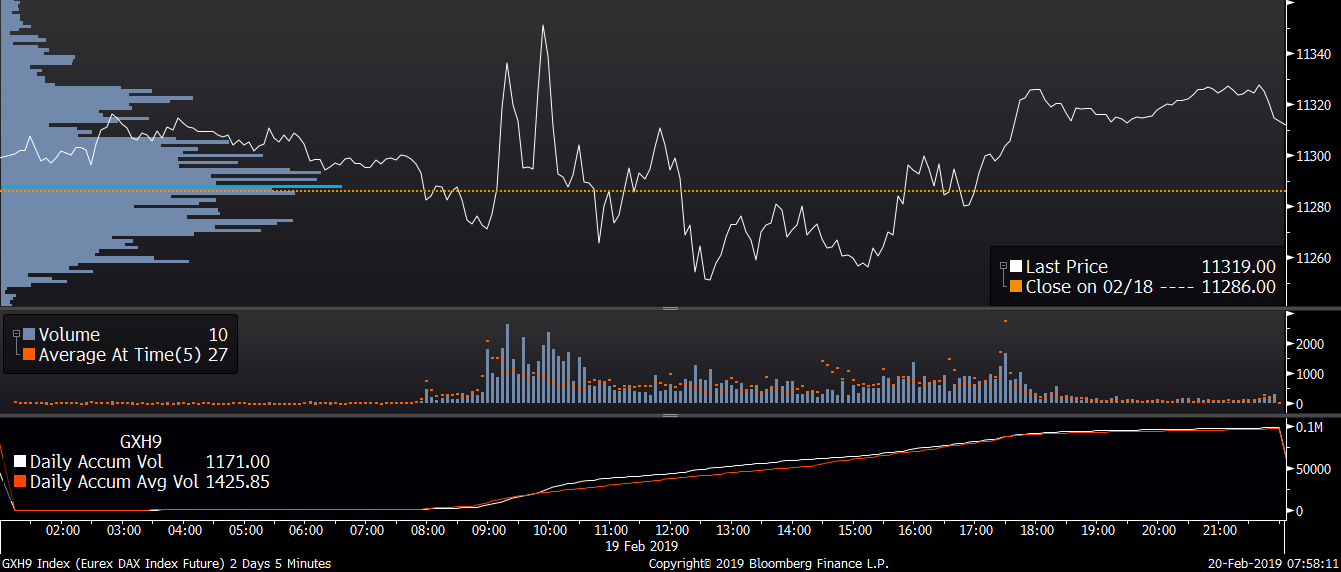Viewport: 1341px width, 572px height.
Task: Click the 12:00 mark on the time axis
Action: (672, 530)
